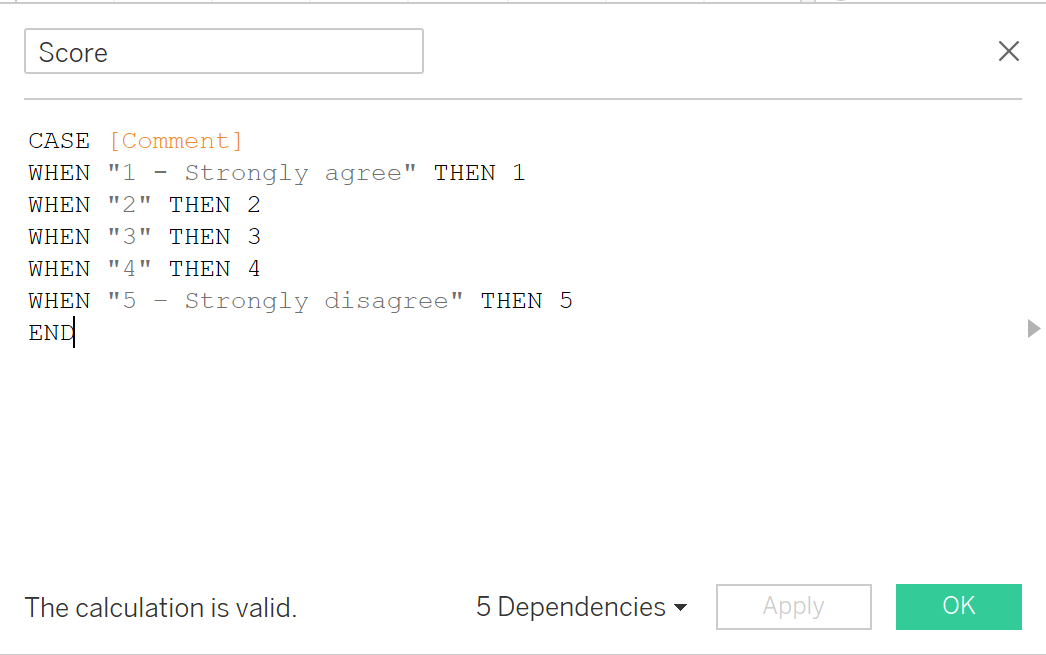The height and width of the screenshot is (655, 1046).
Task: Click the "1 - Strongly agree" string
Action: point(262,173)
